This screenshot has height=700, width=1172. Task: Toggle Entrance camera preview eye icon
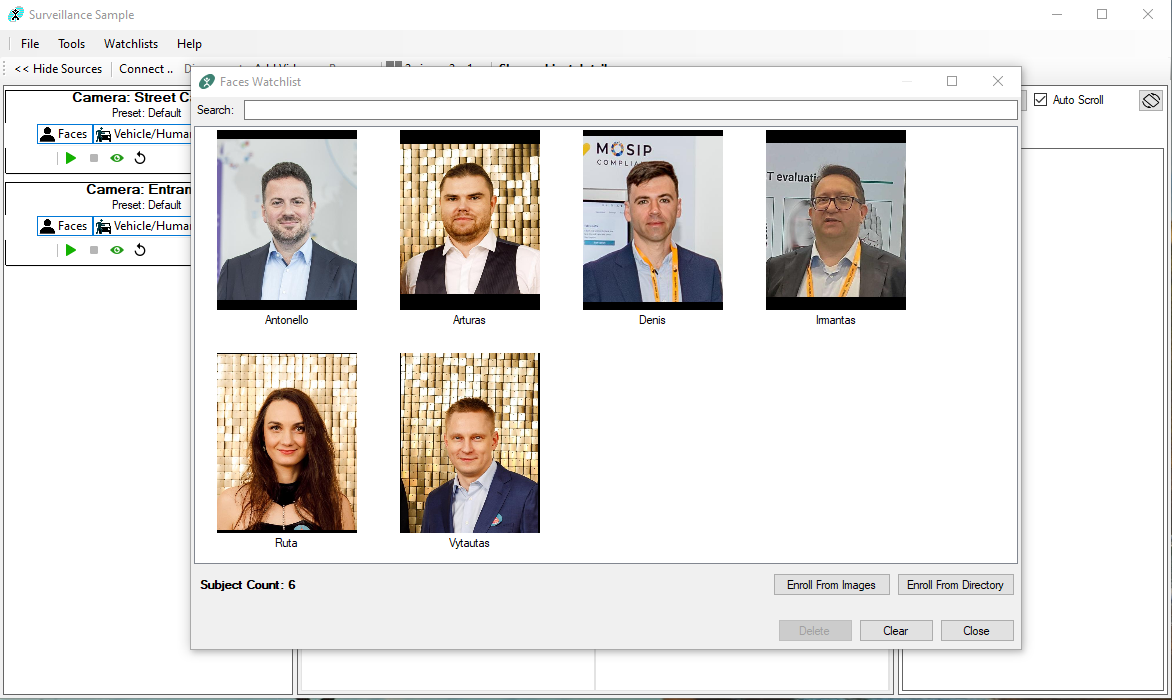(x=117, y=250)
